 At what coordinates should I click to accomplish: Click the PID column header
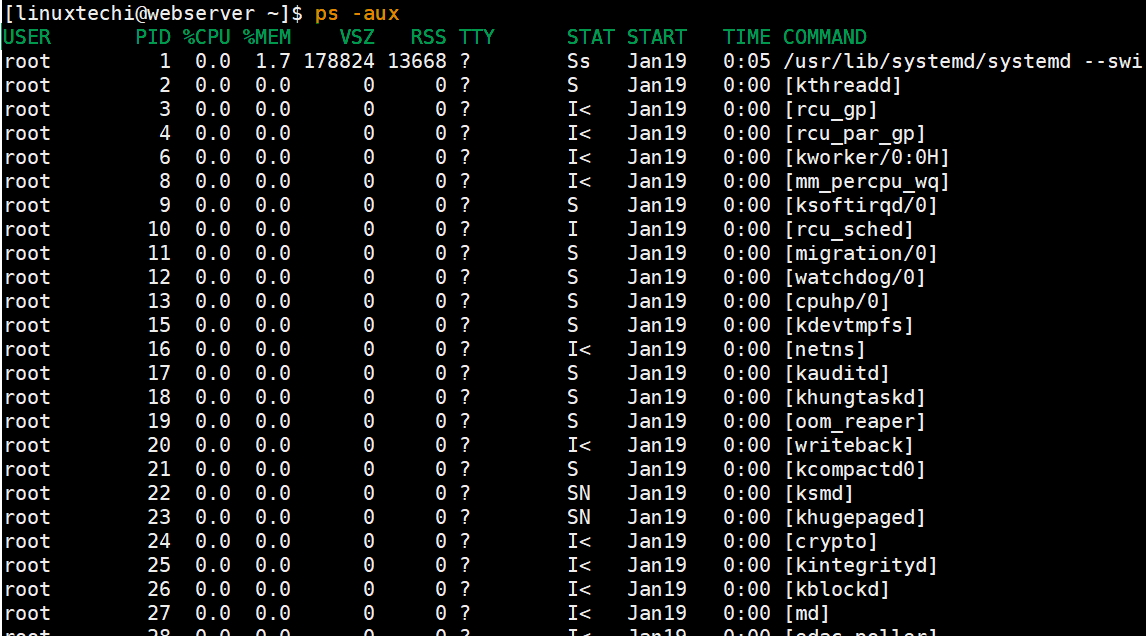[x=153, y=37]
